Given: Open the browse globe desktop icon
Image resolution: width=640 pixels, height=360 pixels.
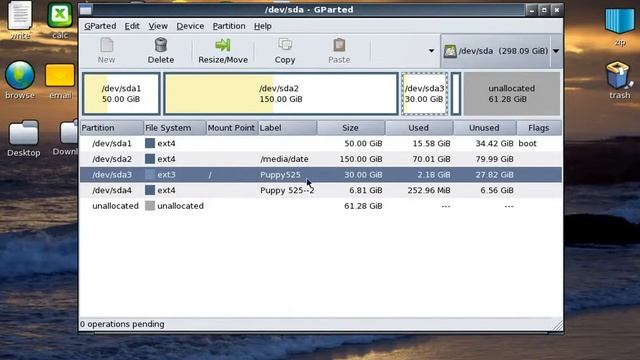Looking at the screenshot, I should click(20, 75).
